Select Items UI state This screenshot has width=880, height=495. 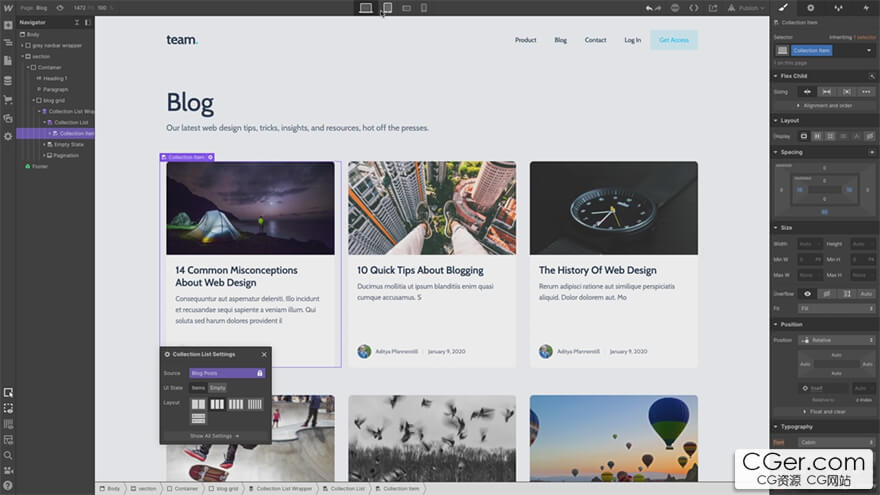[x=198, y=388]
